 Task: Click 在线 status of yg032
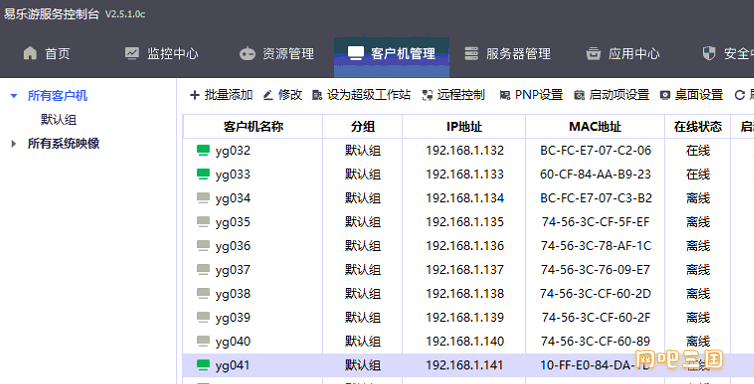click(698, 150)
